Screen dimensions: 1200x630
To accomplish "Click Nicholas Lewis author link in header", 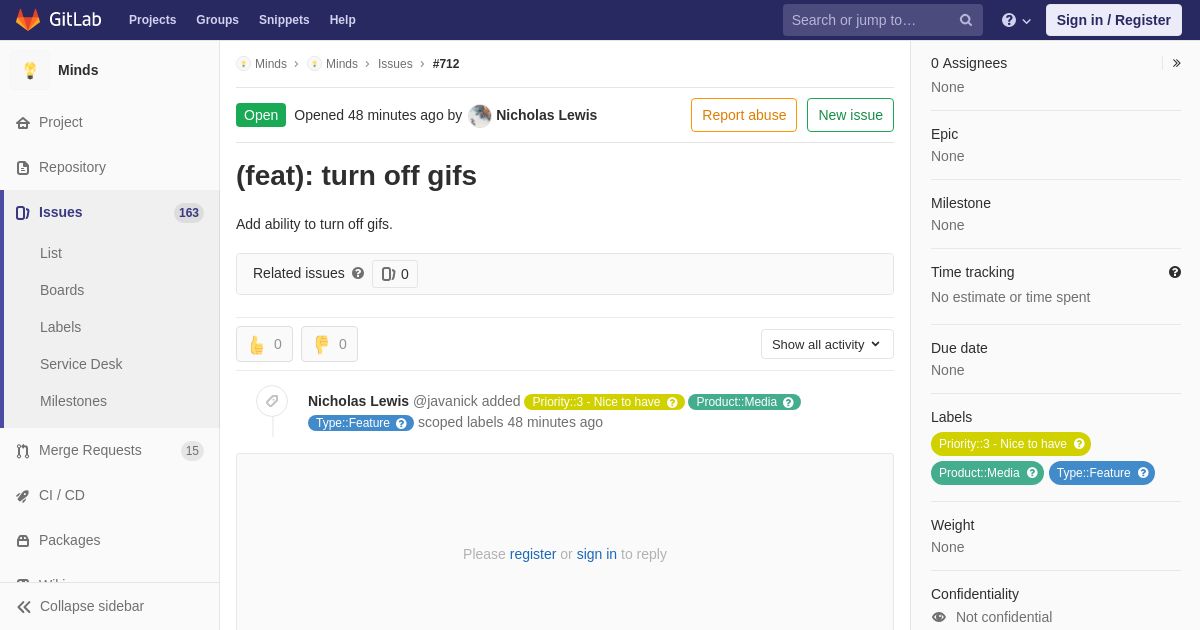I will pyautogui.click(x=546, y=115).
